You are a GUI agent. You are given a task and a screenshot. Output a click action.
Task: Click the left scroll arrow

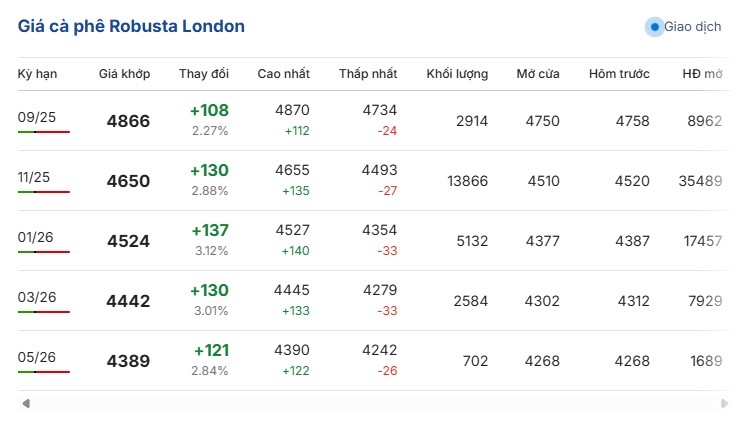[26, 403]
